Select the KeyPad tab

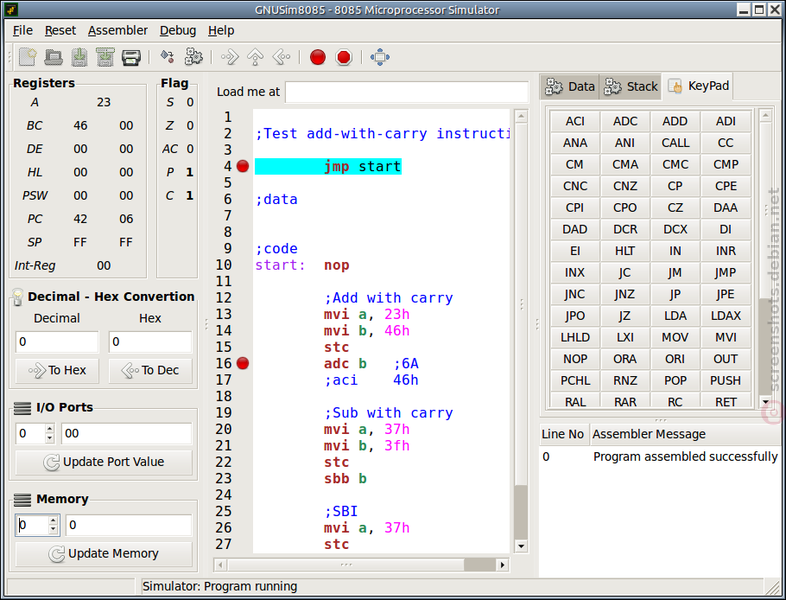coord(699,86)
